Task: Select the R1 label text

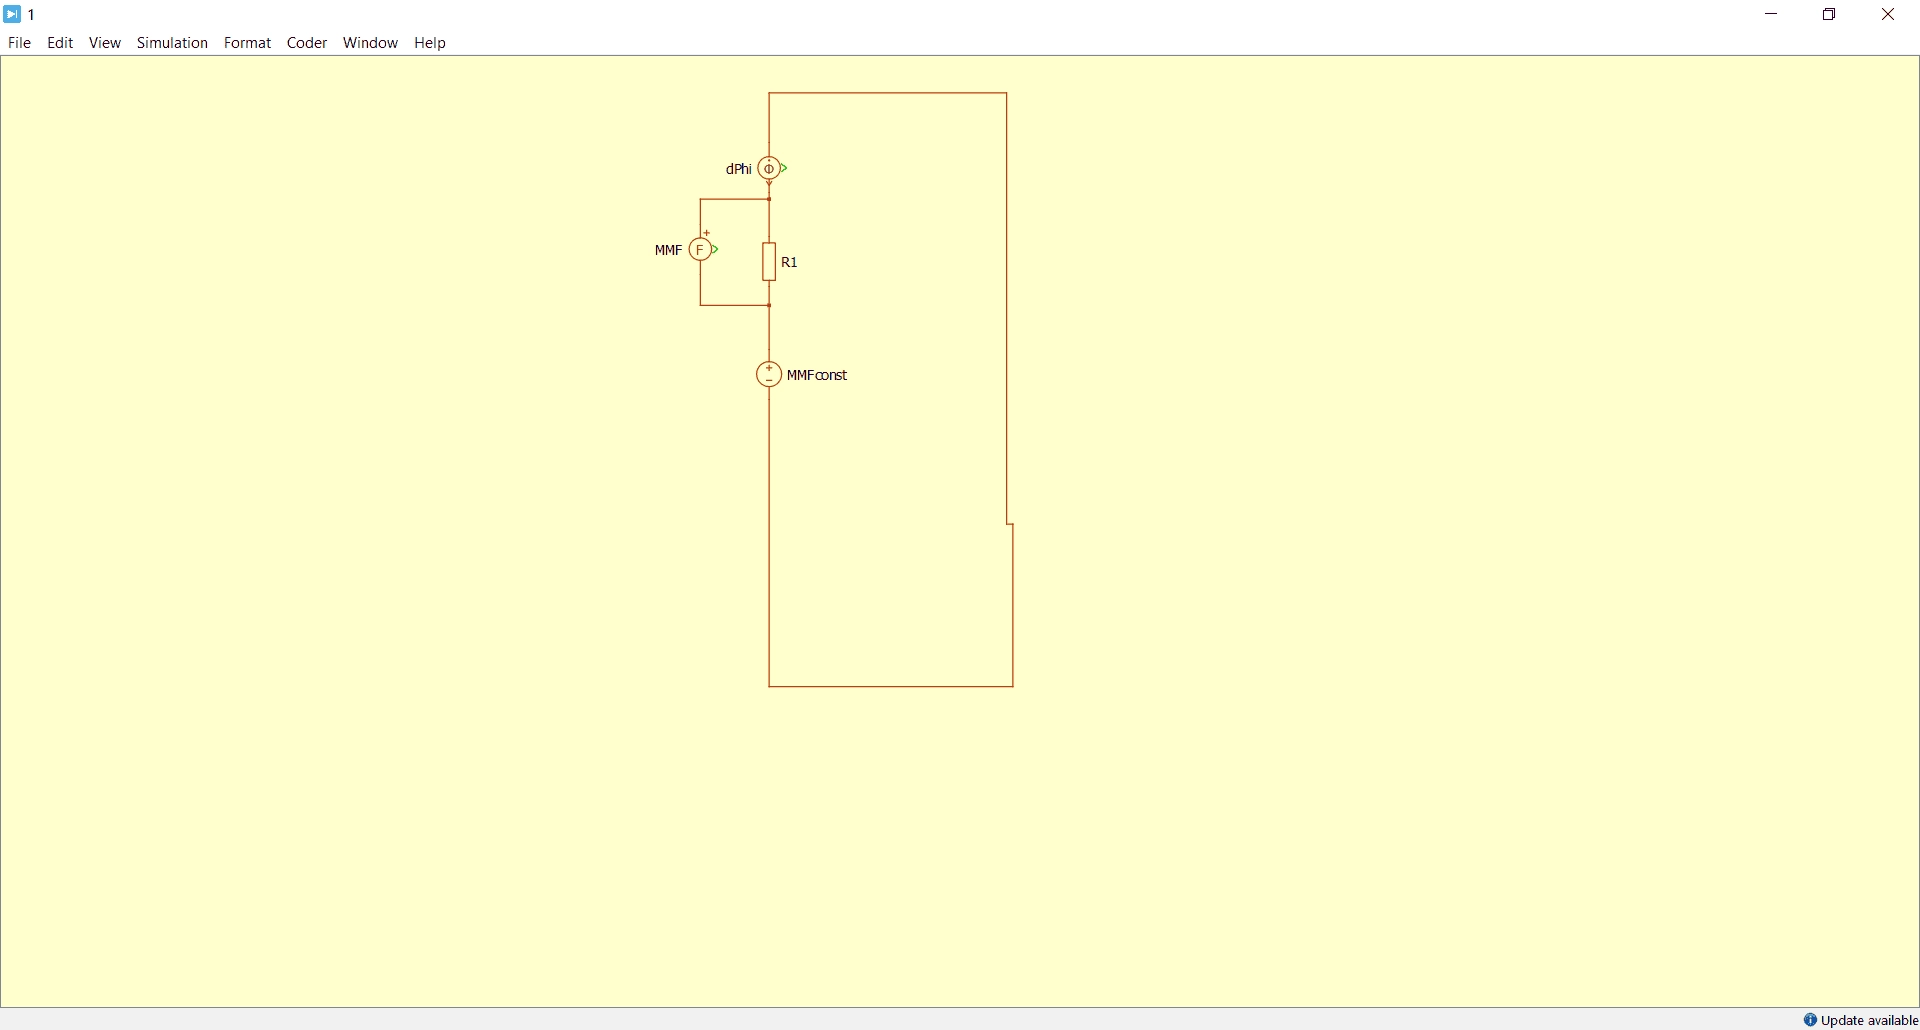Action: 789,262
